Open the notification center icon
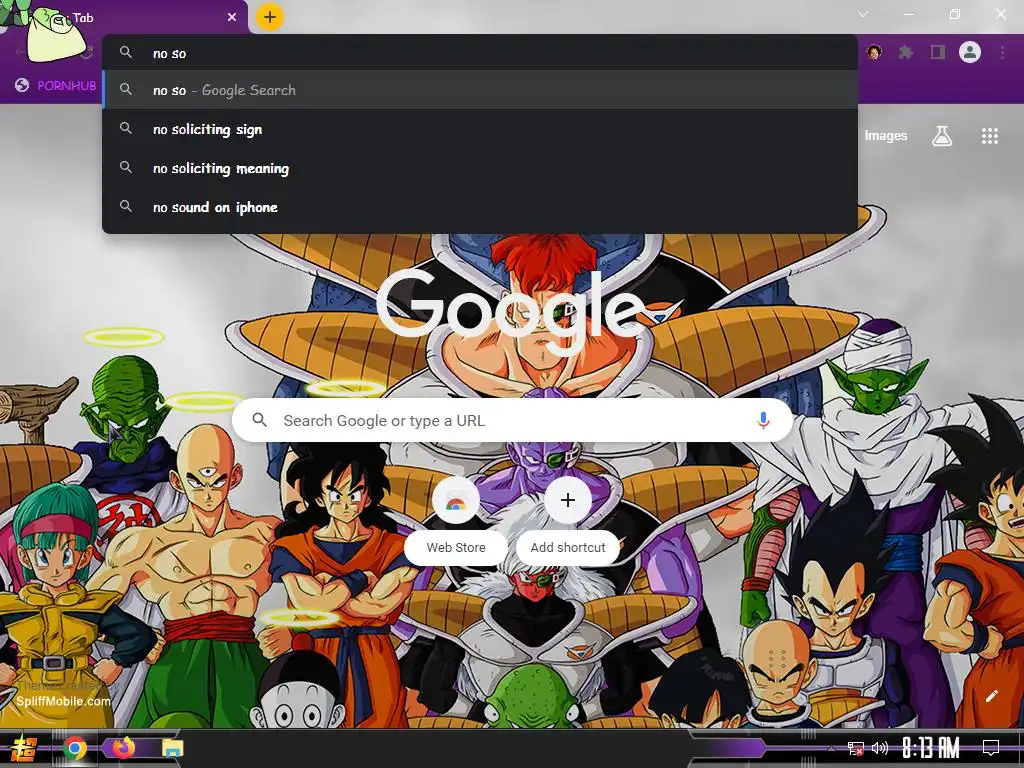This screenshot has width=1024, height=768. coord(991,748)
